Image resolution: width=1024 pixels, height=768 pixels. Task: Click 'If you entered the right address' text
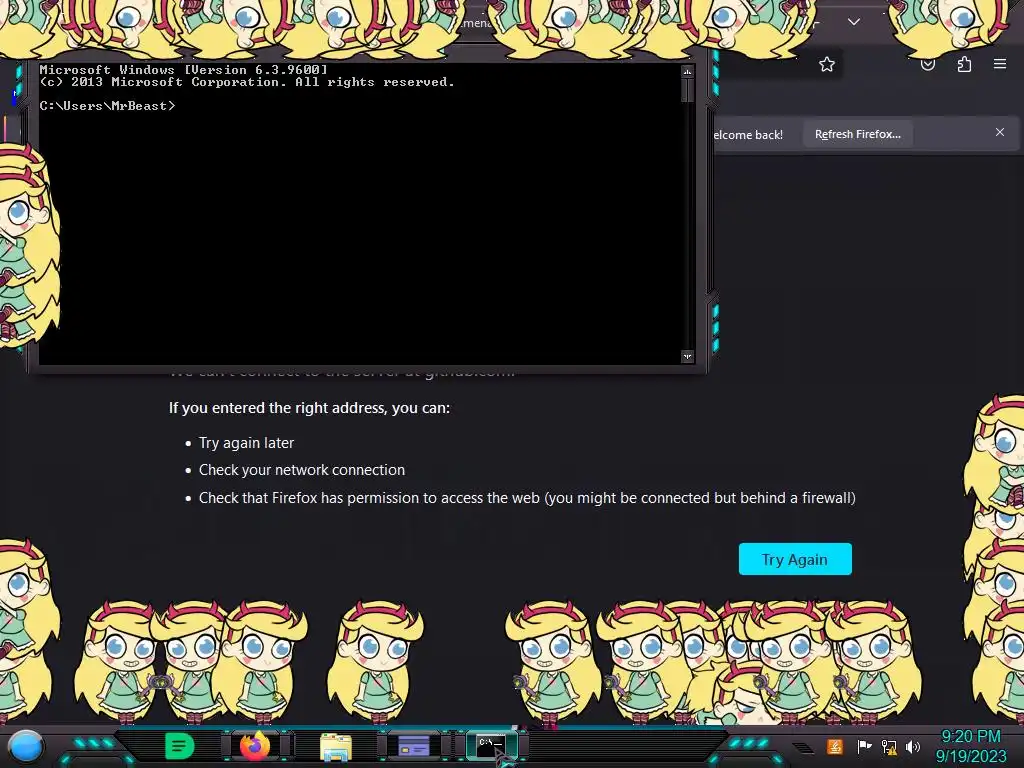click(x=310, y=408)
